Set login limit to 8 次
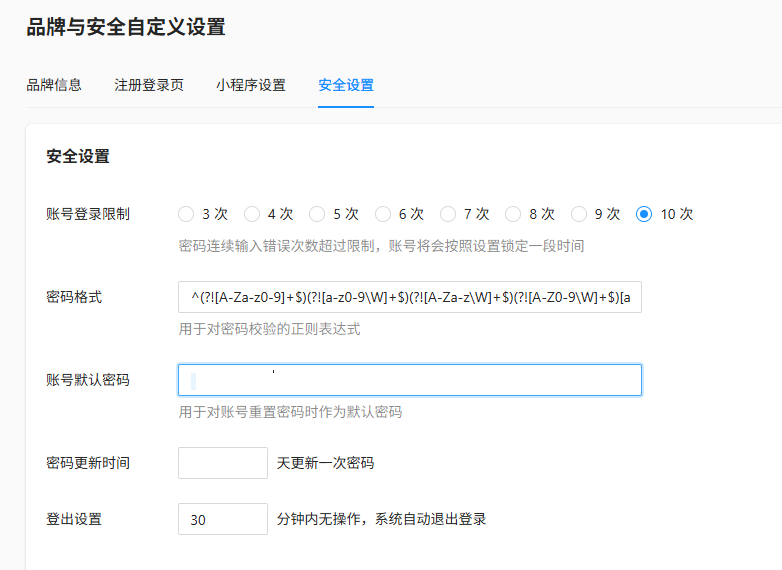782x570 pixels. coord(513,214)
